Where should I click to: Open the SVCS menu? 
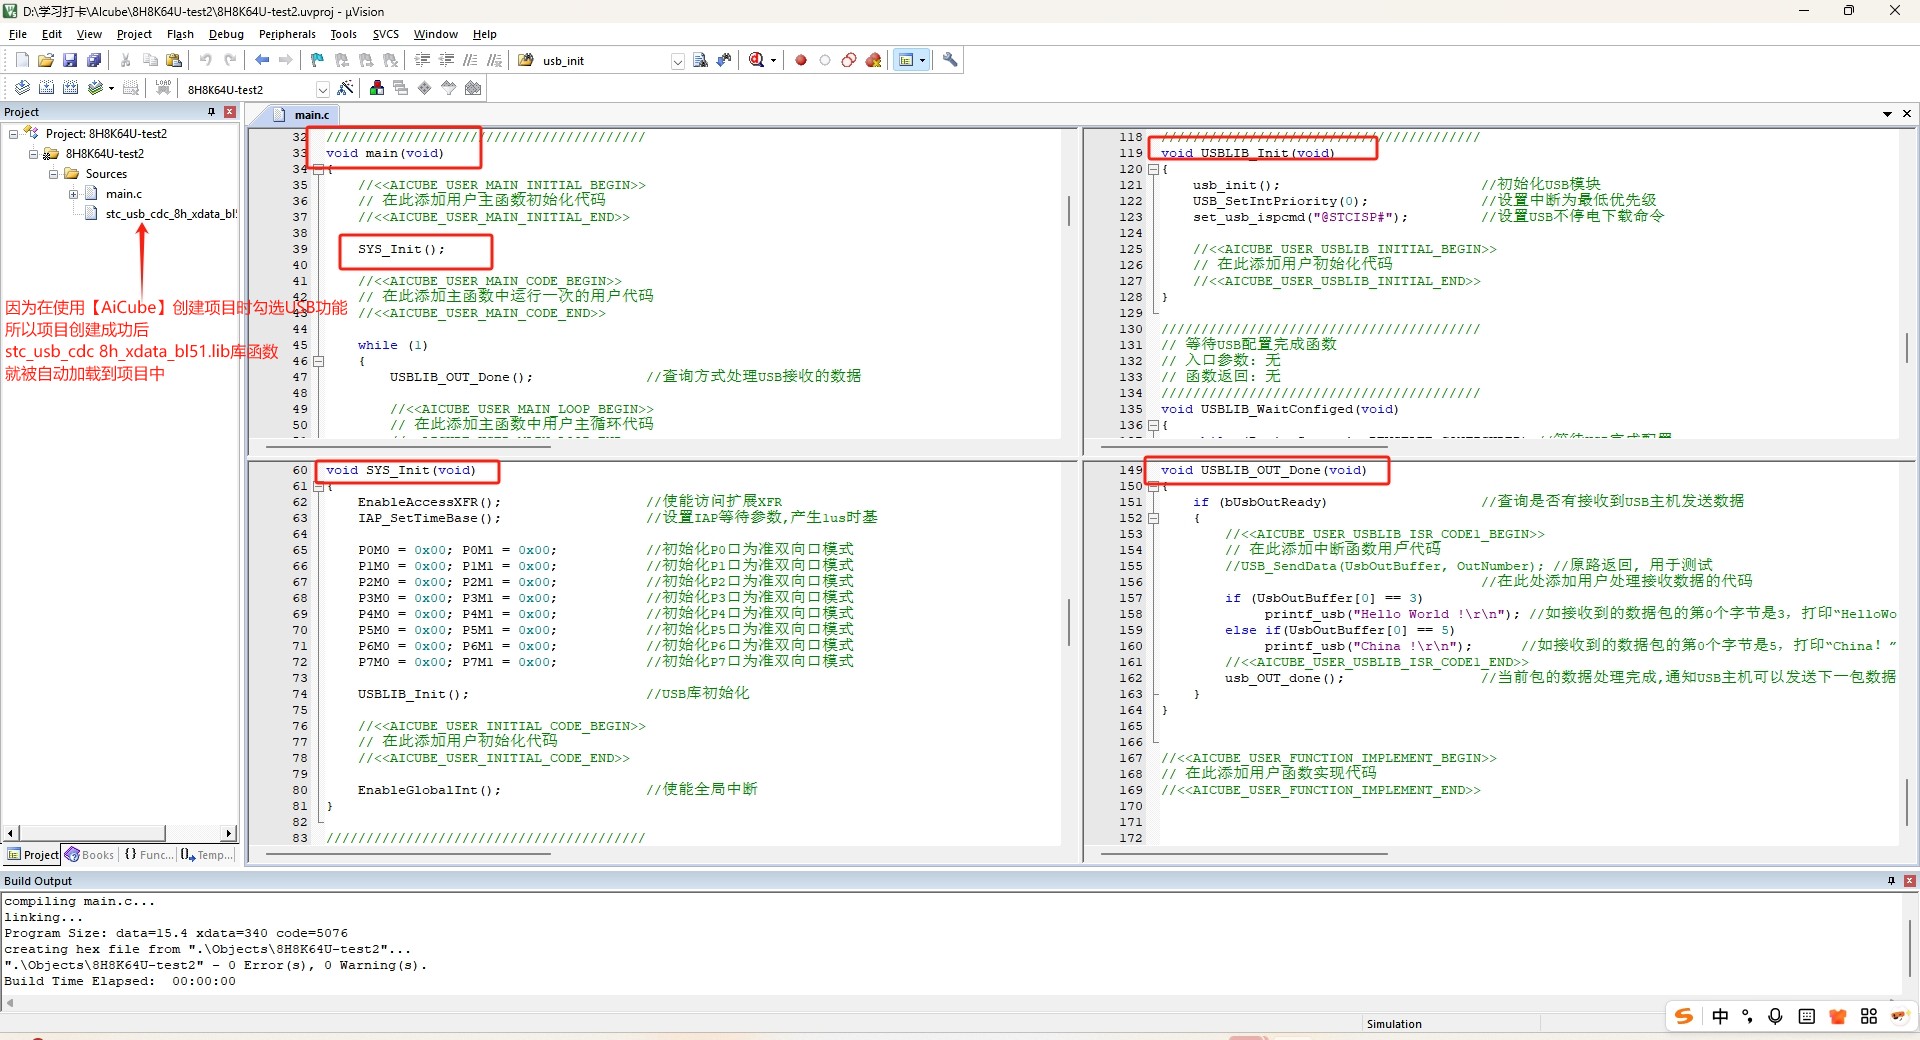tap(386, 34)
